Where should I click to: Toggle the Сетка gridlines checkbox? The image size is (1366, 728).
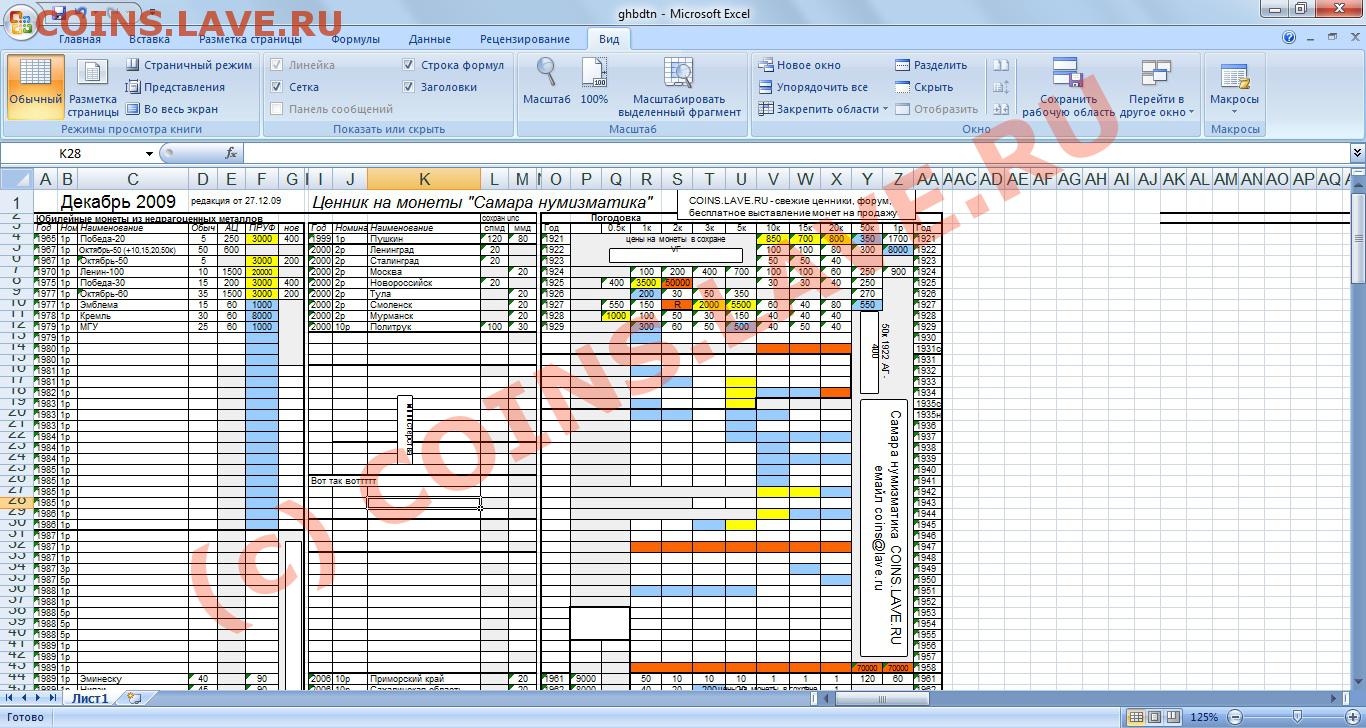coord(277,87)
